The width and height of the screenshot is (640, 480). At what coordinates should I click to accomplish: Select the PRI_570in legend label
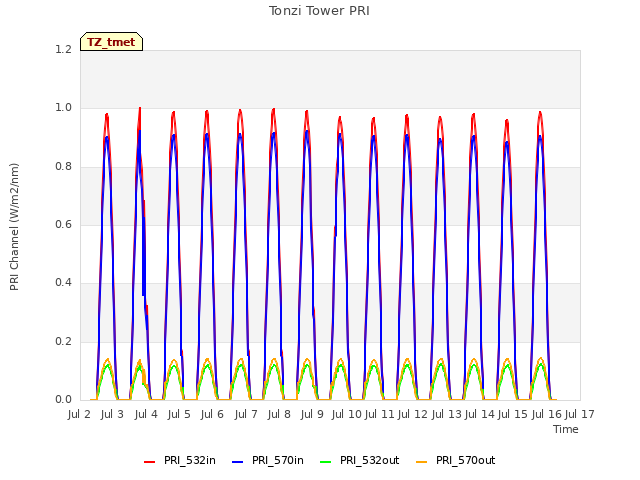(278, 460)
